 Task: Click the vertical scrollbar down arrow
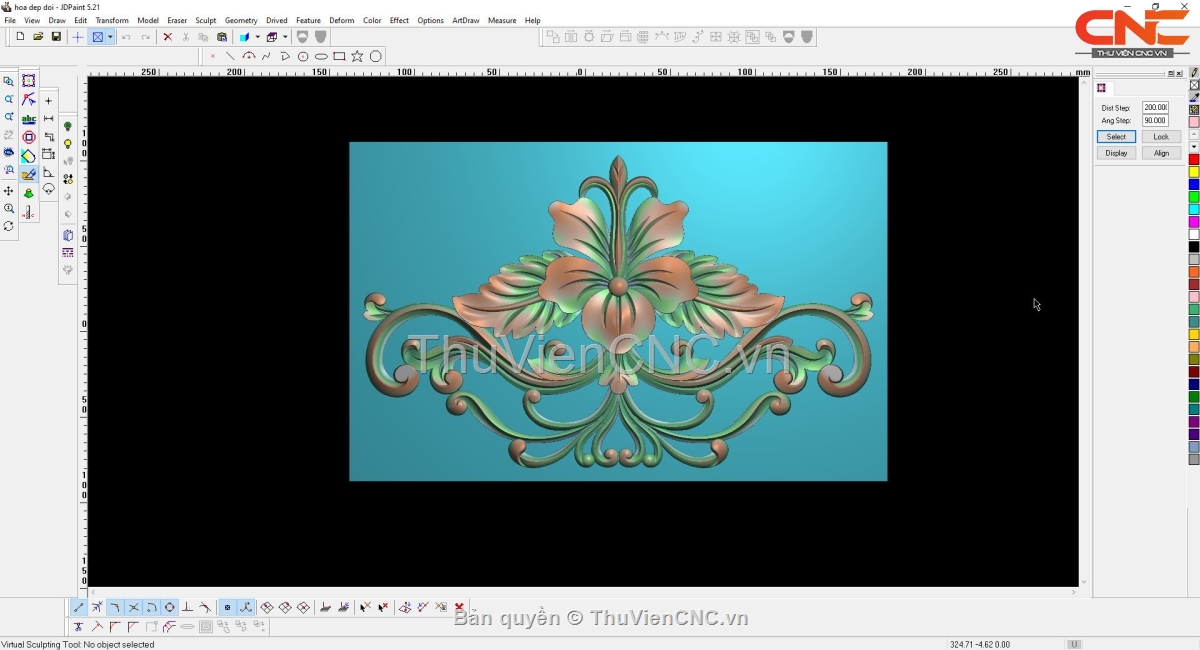click(x=1083, y=581)
